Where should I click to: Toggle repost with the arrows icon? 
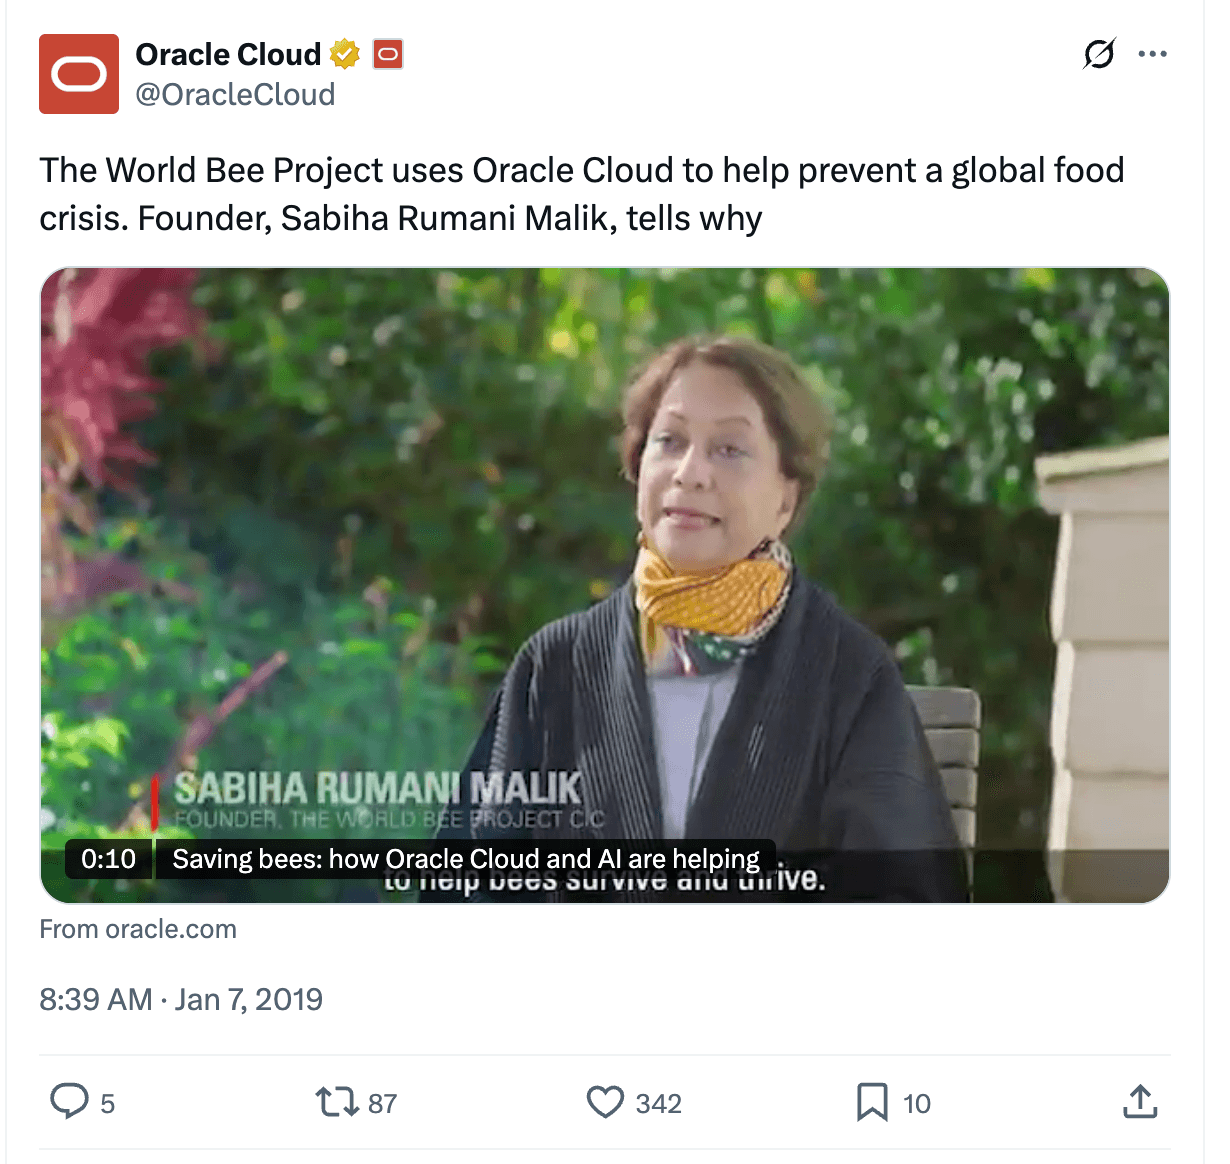click(336, 1103)
